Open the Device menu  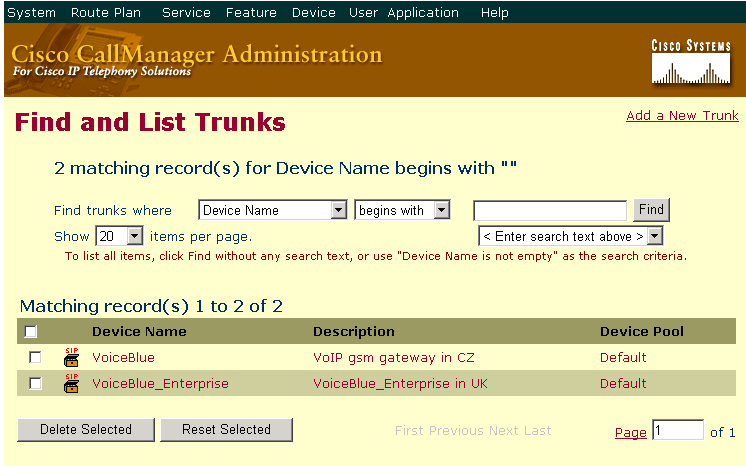[x=314, y=12]
